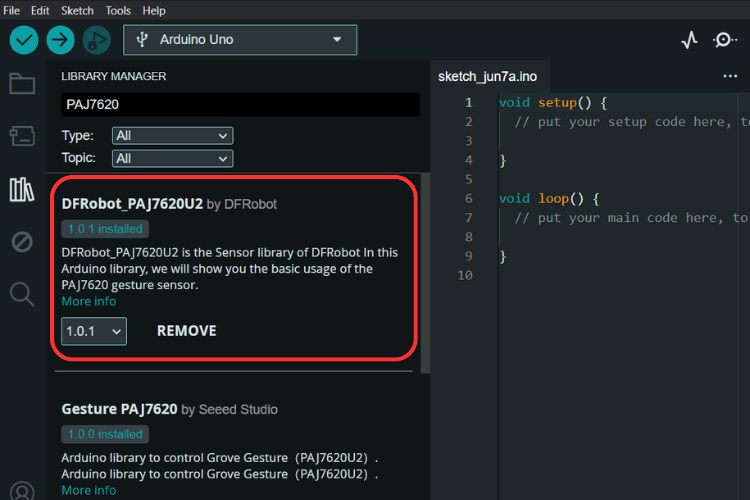This screenshot has height=500, width=750.
Task: Click the Upload arrow button
Action: pyautogui.click(x=60, y=40)
